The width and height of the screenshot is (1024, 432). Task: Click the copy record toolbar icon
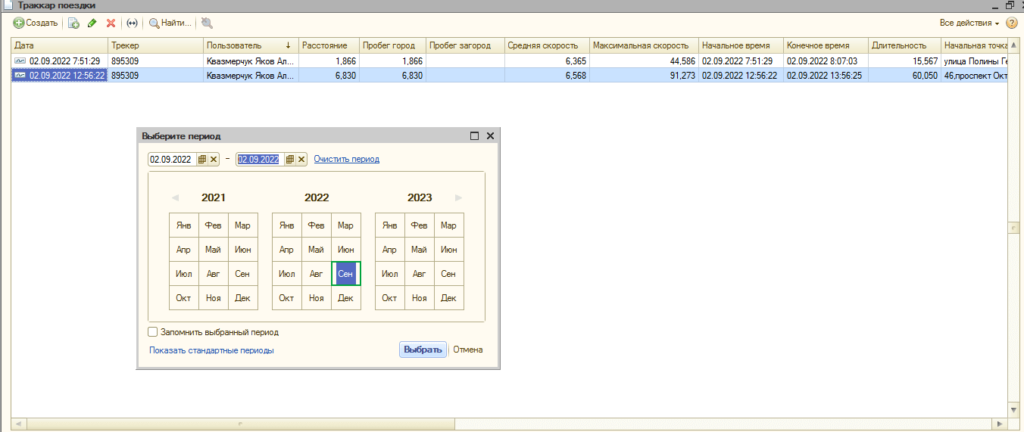pyautogui.click(x=74, y=22)
